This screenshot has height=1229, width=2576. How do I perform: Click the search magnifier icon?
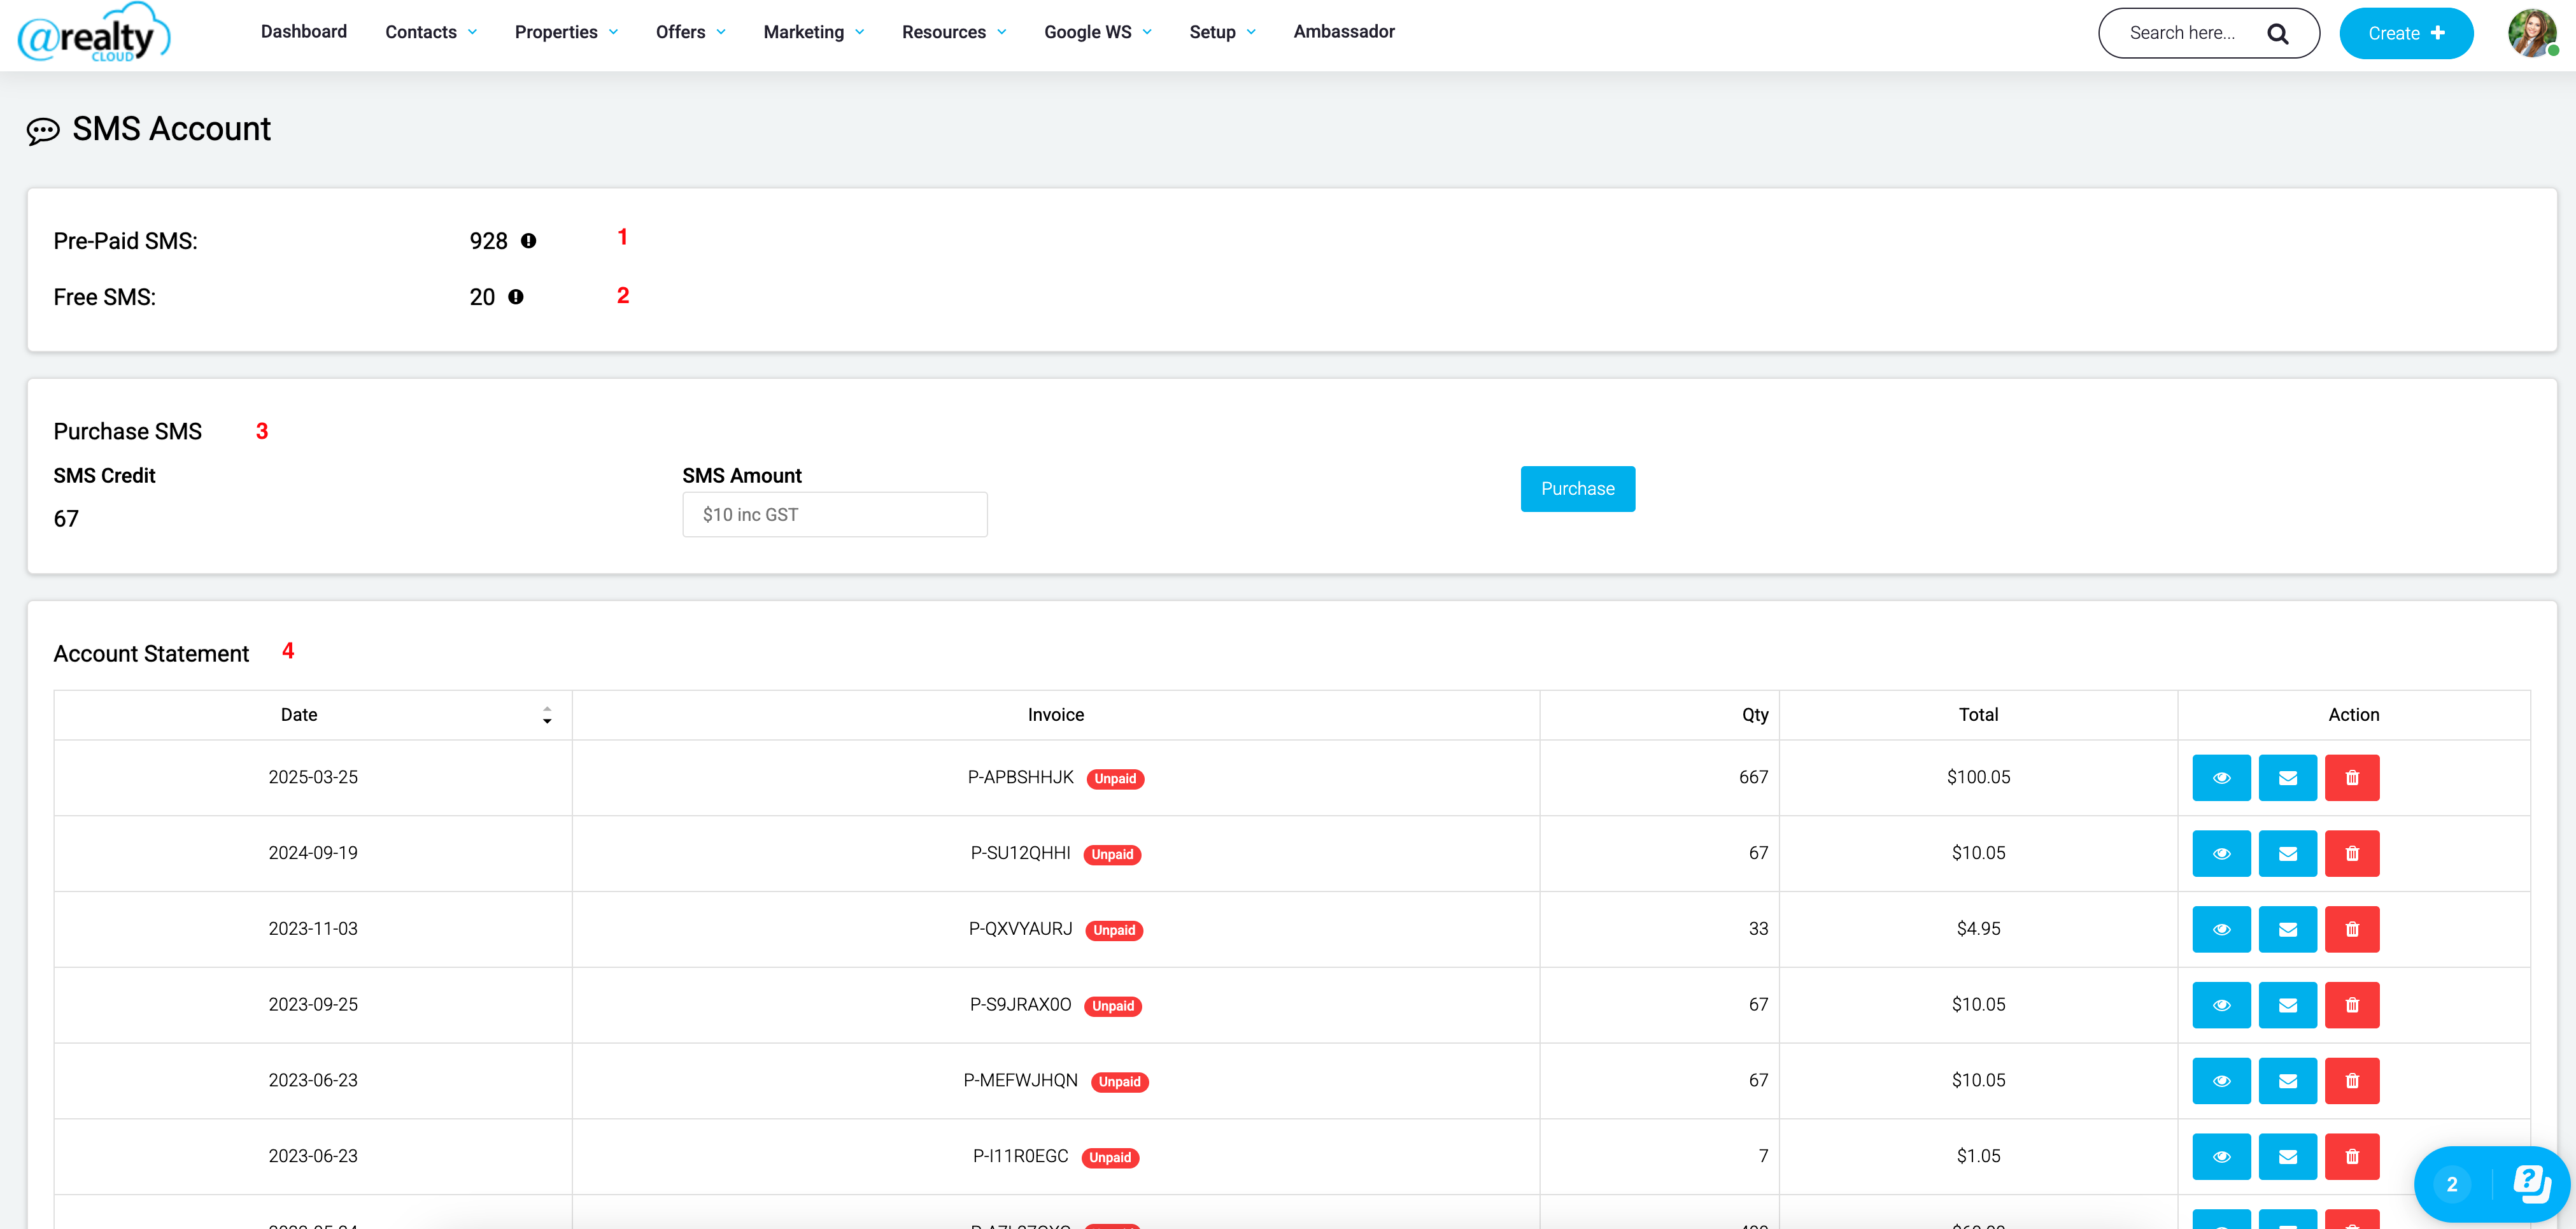pyautogui.click(x=2277, y=34)
